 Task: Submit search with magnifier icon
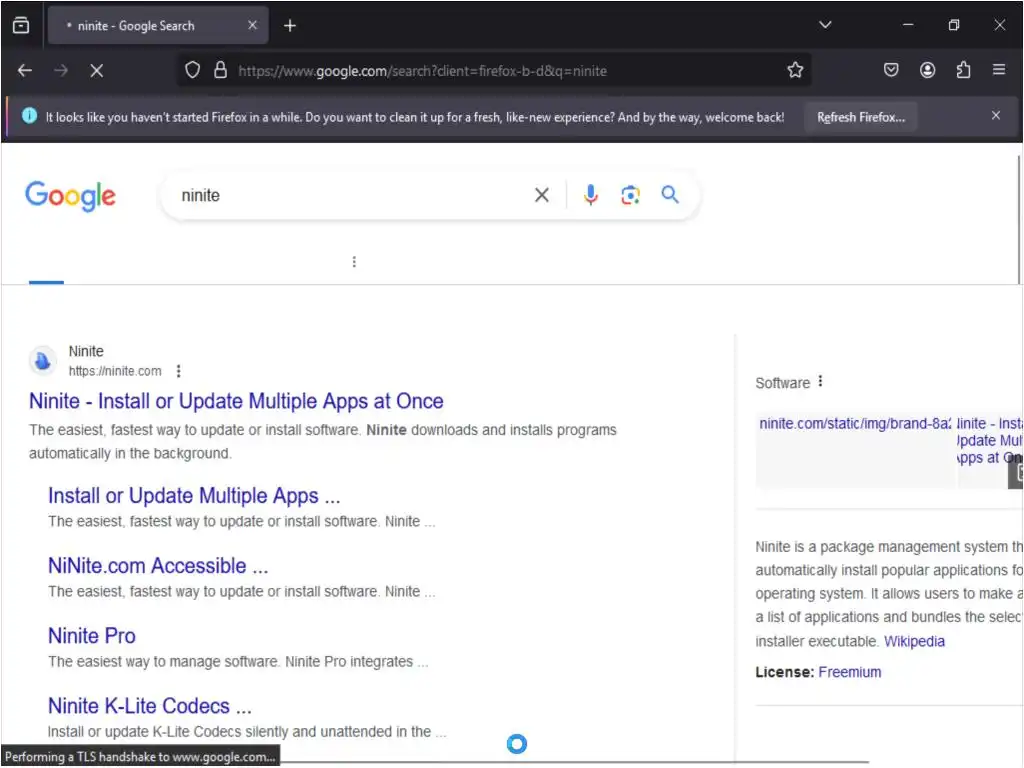(670, 195)
